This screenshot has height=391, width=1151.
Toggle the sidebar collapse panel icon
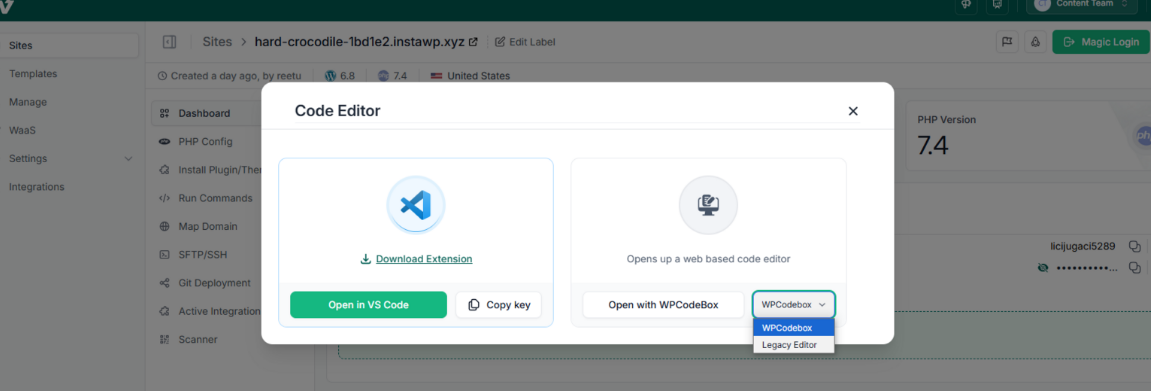(x=170, y=42)
